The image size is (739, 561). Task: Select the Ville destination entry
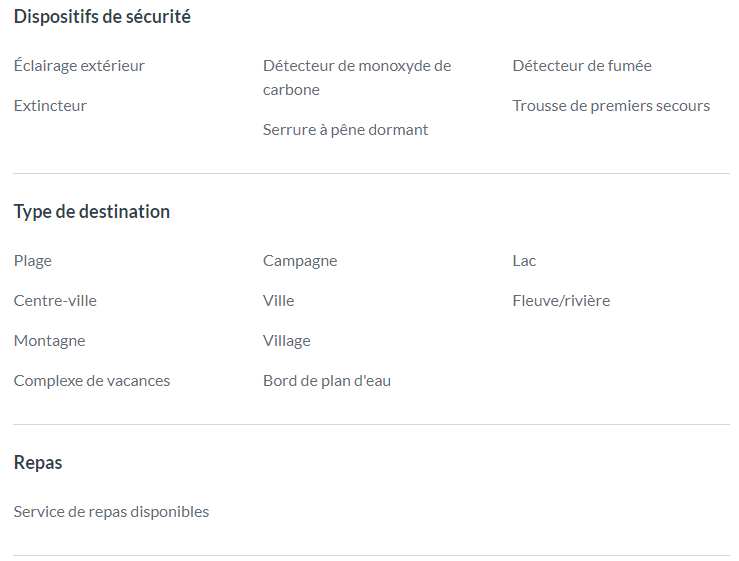279,301
